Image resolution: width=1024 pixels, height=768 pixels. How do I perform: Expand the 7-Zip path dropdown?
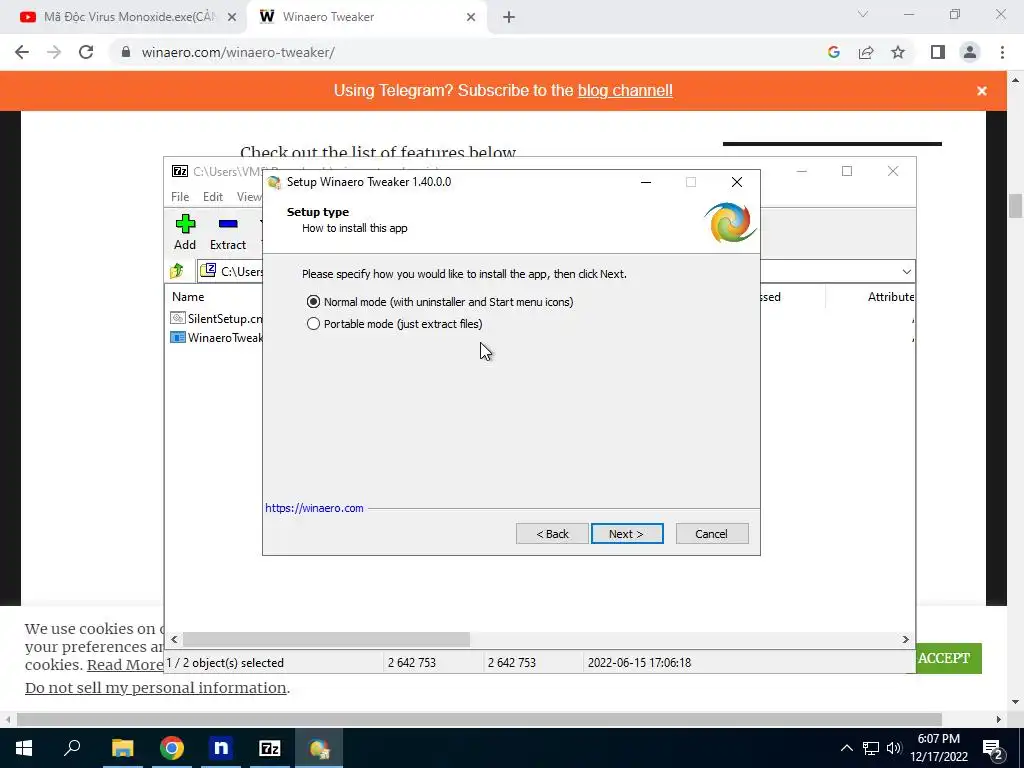pos(906,272)
